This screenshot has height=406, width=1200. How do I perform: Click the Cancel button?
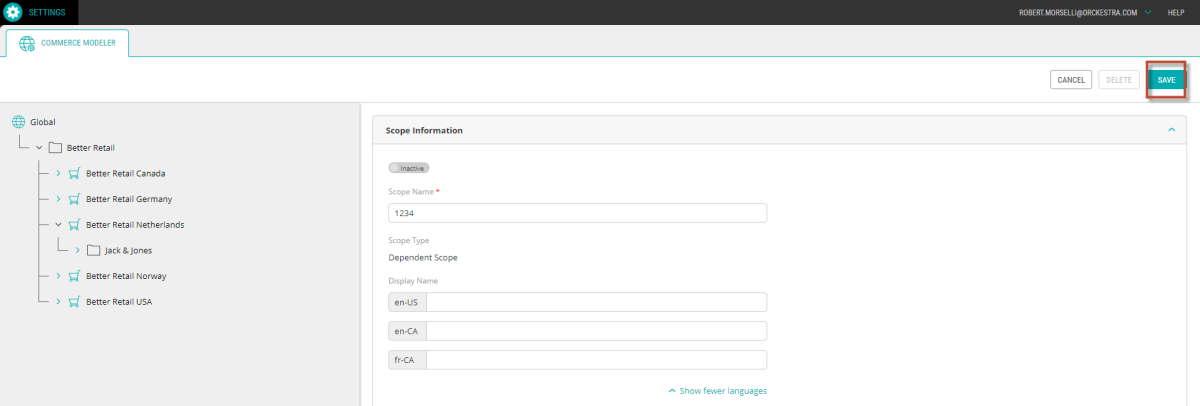[x=1071, y=80]
